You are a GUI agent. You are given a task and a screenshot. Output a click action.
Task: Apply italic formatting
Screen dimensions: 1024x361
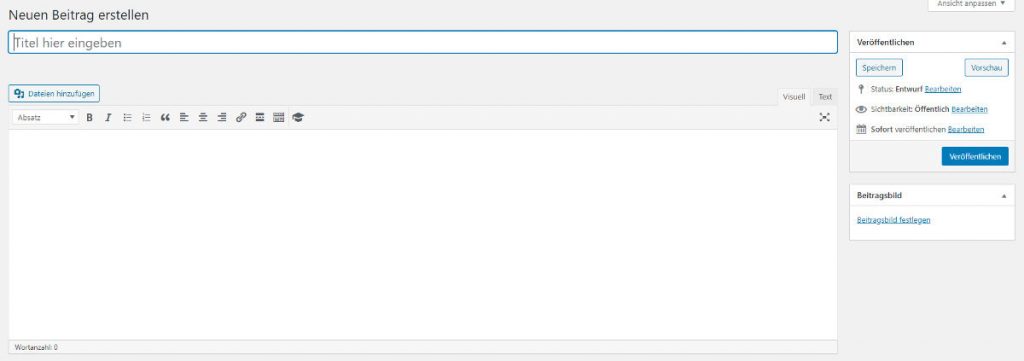[x=108, y=118]
